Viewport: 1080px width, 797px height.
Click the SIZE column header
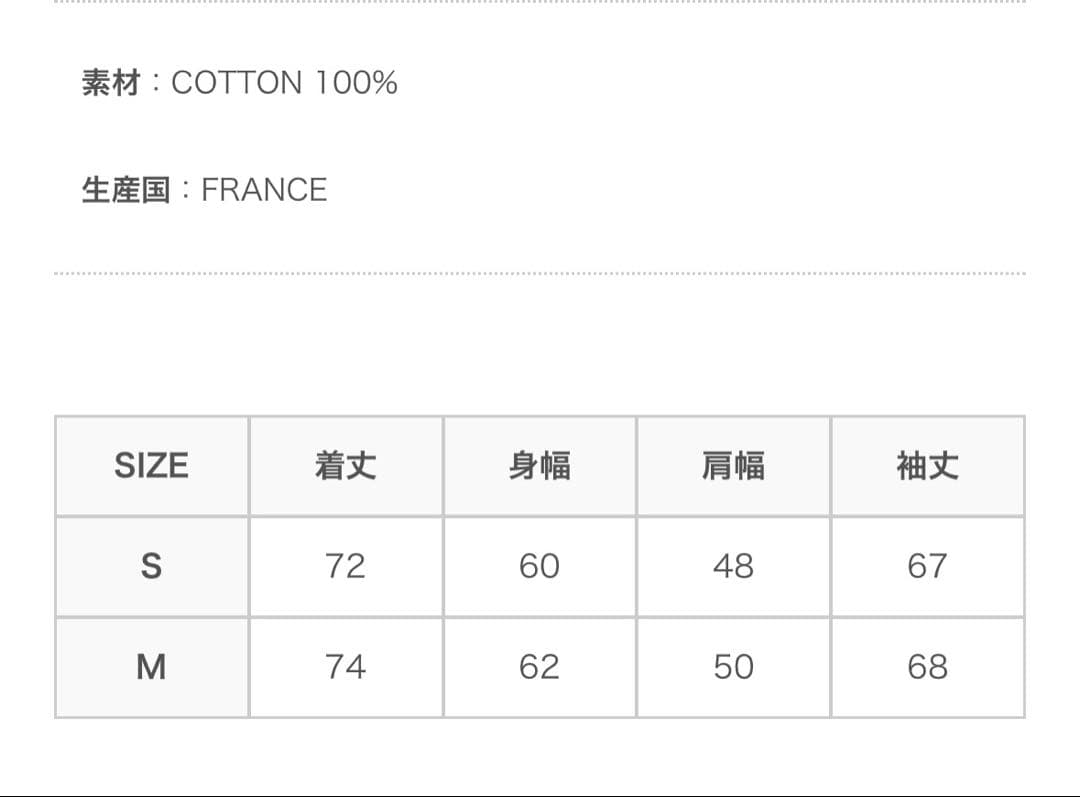click(x=151, y=466)
